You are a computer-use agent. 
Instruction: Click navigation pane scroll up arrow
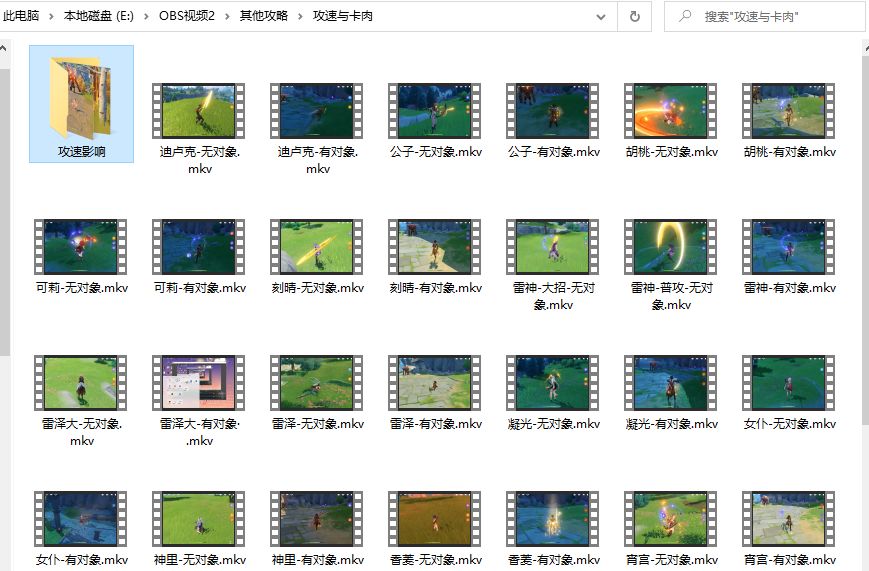click(x=3, y=49)
